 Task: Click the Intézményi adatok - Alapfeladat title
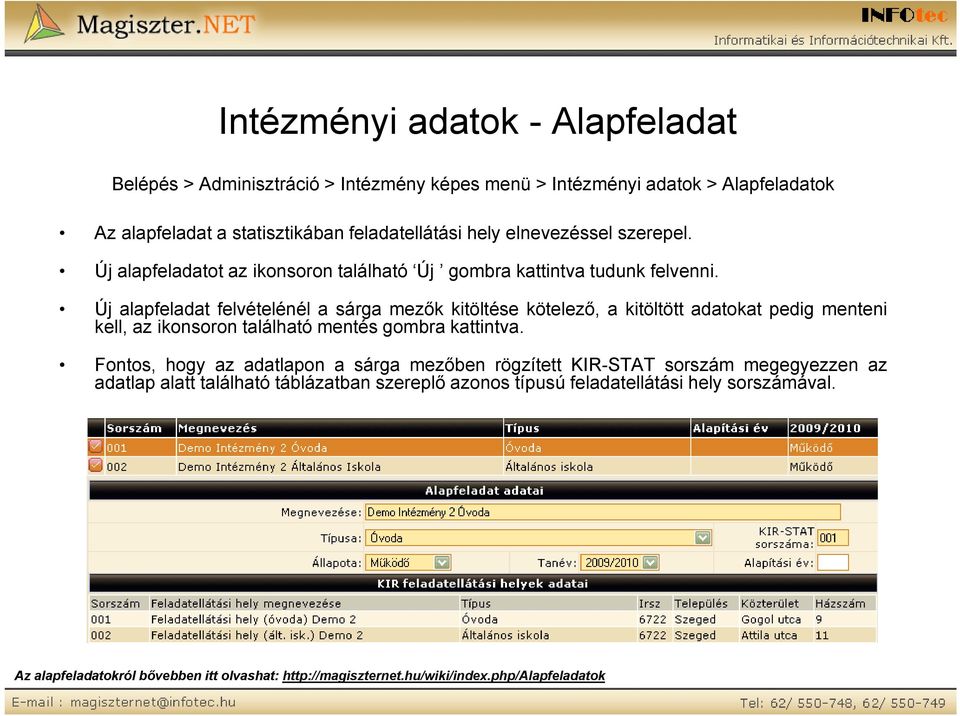[x=478, y=121]
